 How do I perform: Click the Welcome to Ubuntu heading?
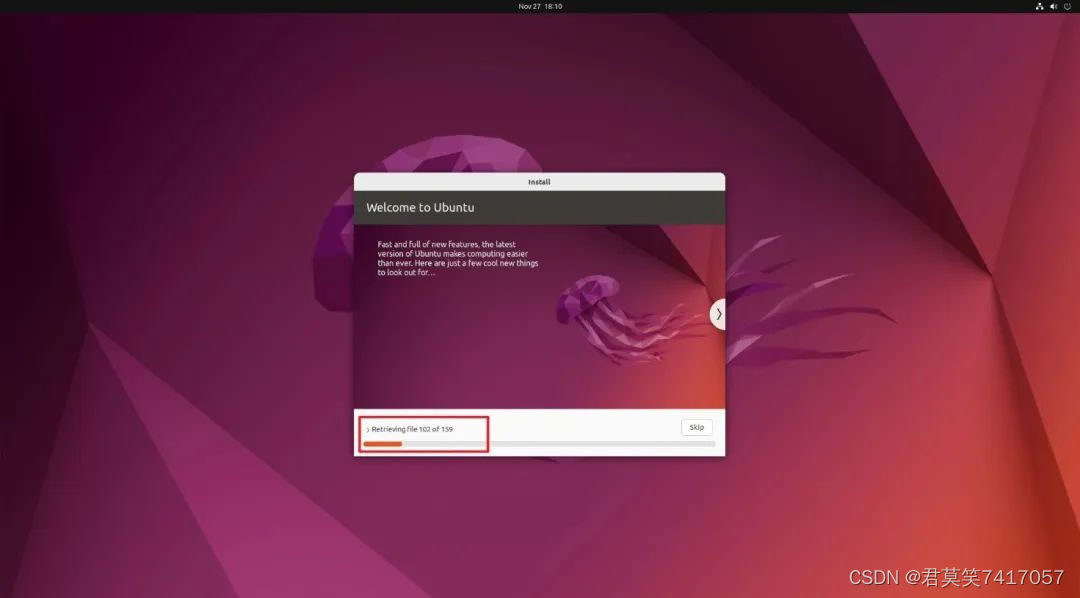point(420,207)
